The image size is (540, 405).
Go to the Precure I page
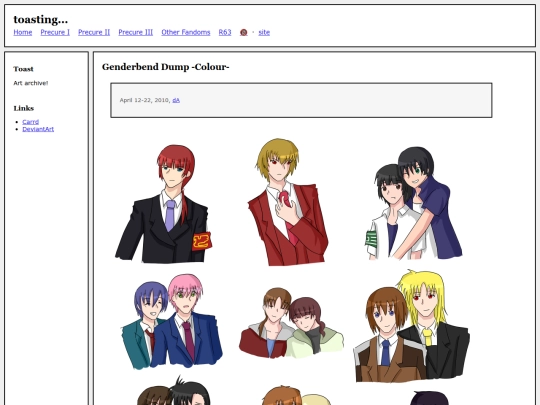pyautogui.click(x=55, y=32)
